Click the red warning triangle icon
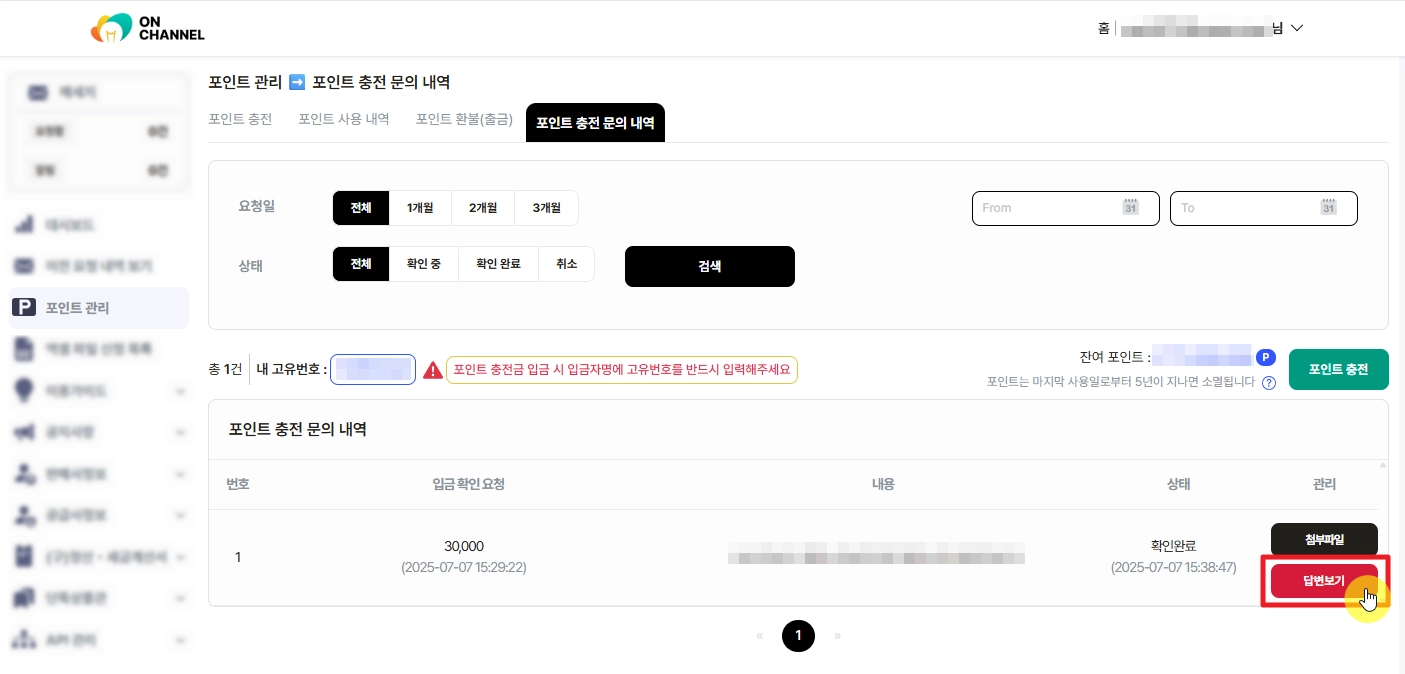The image size is (1405, 674). click(432, 370)
